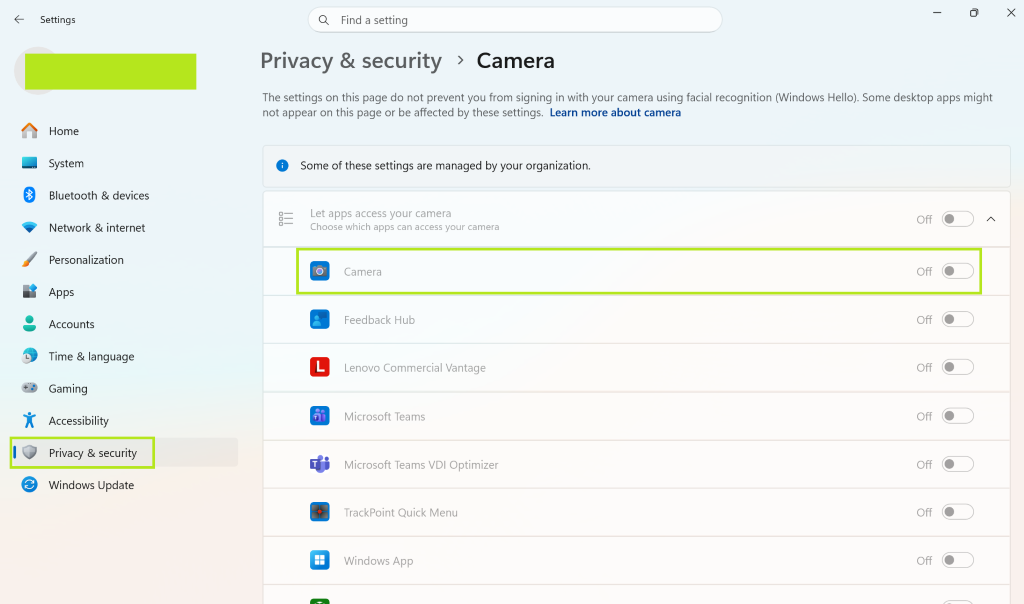The width and height of the screenshot is (1024, 604).
Task: Click Choose which apps can access text
Action: (x=404, y=227)
